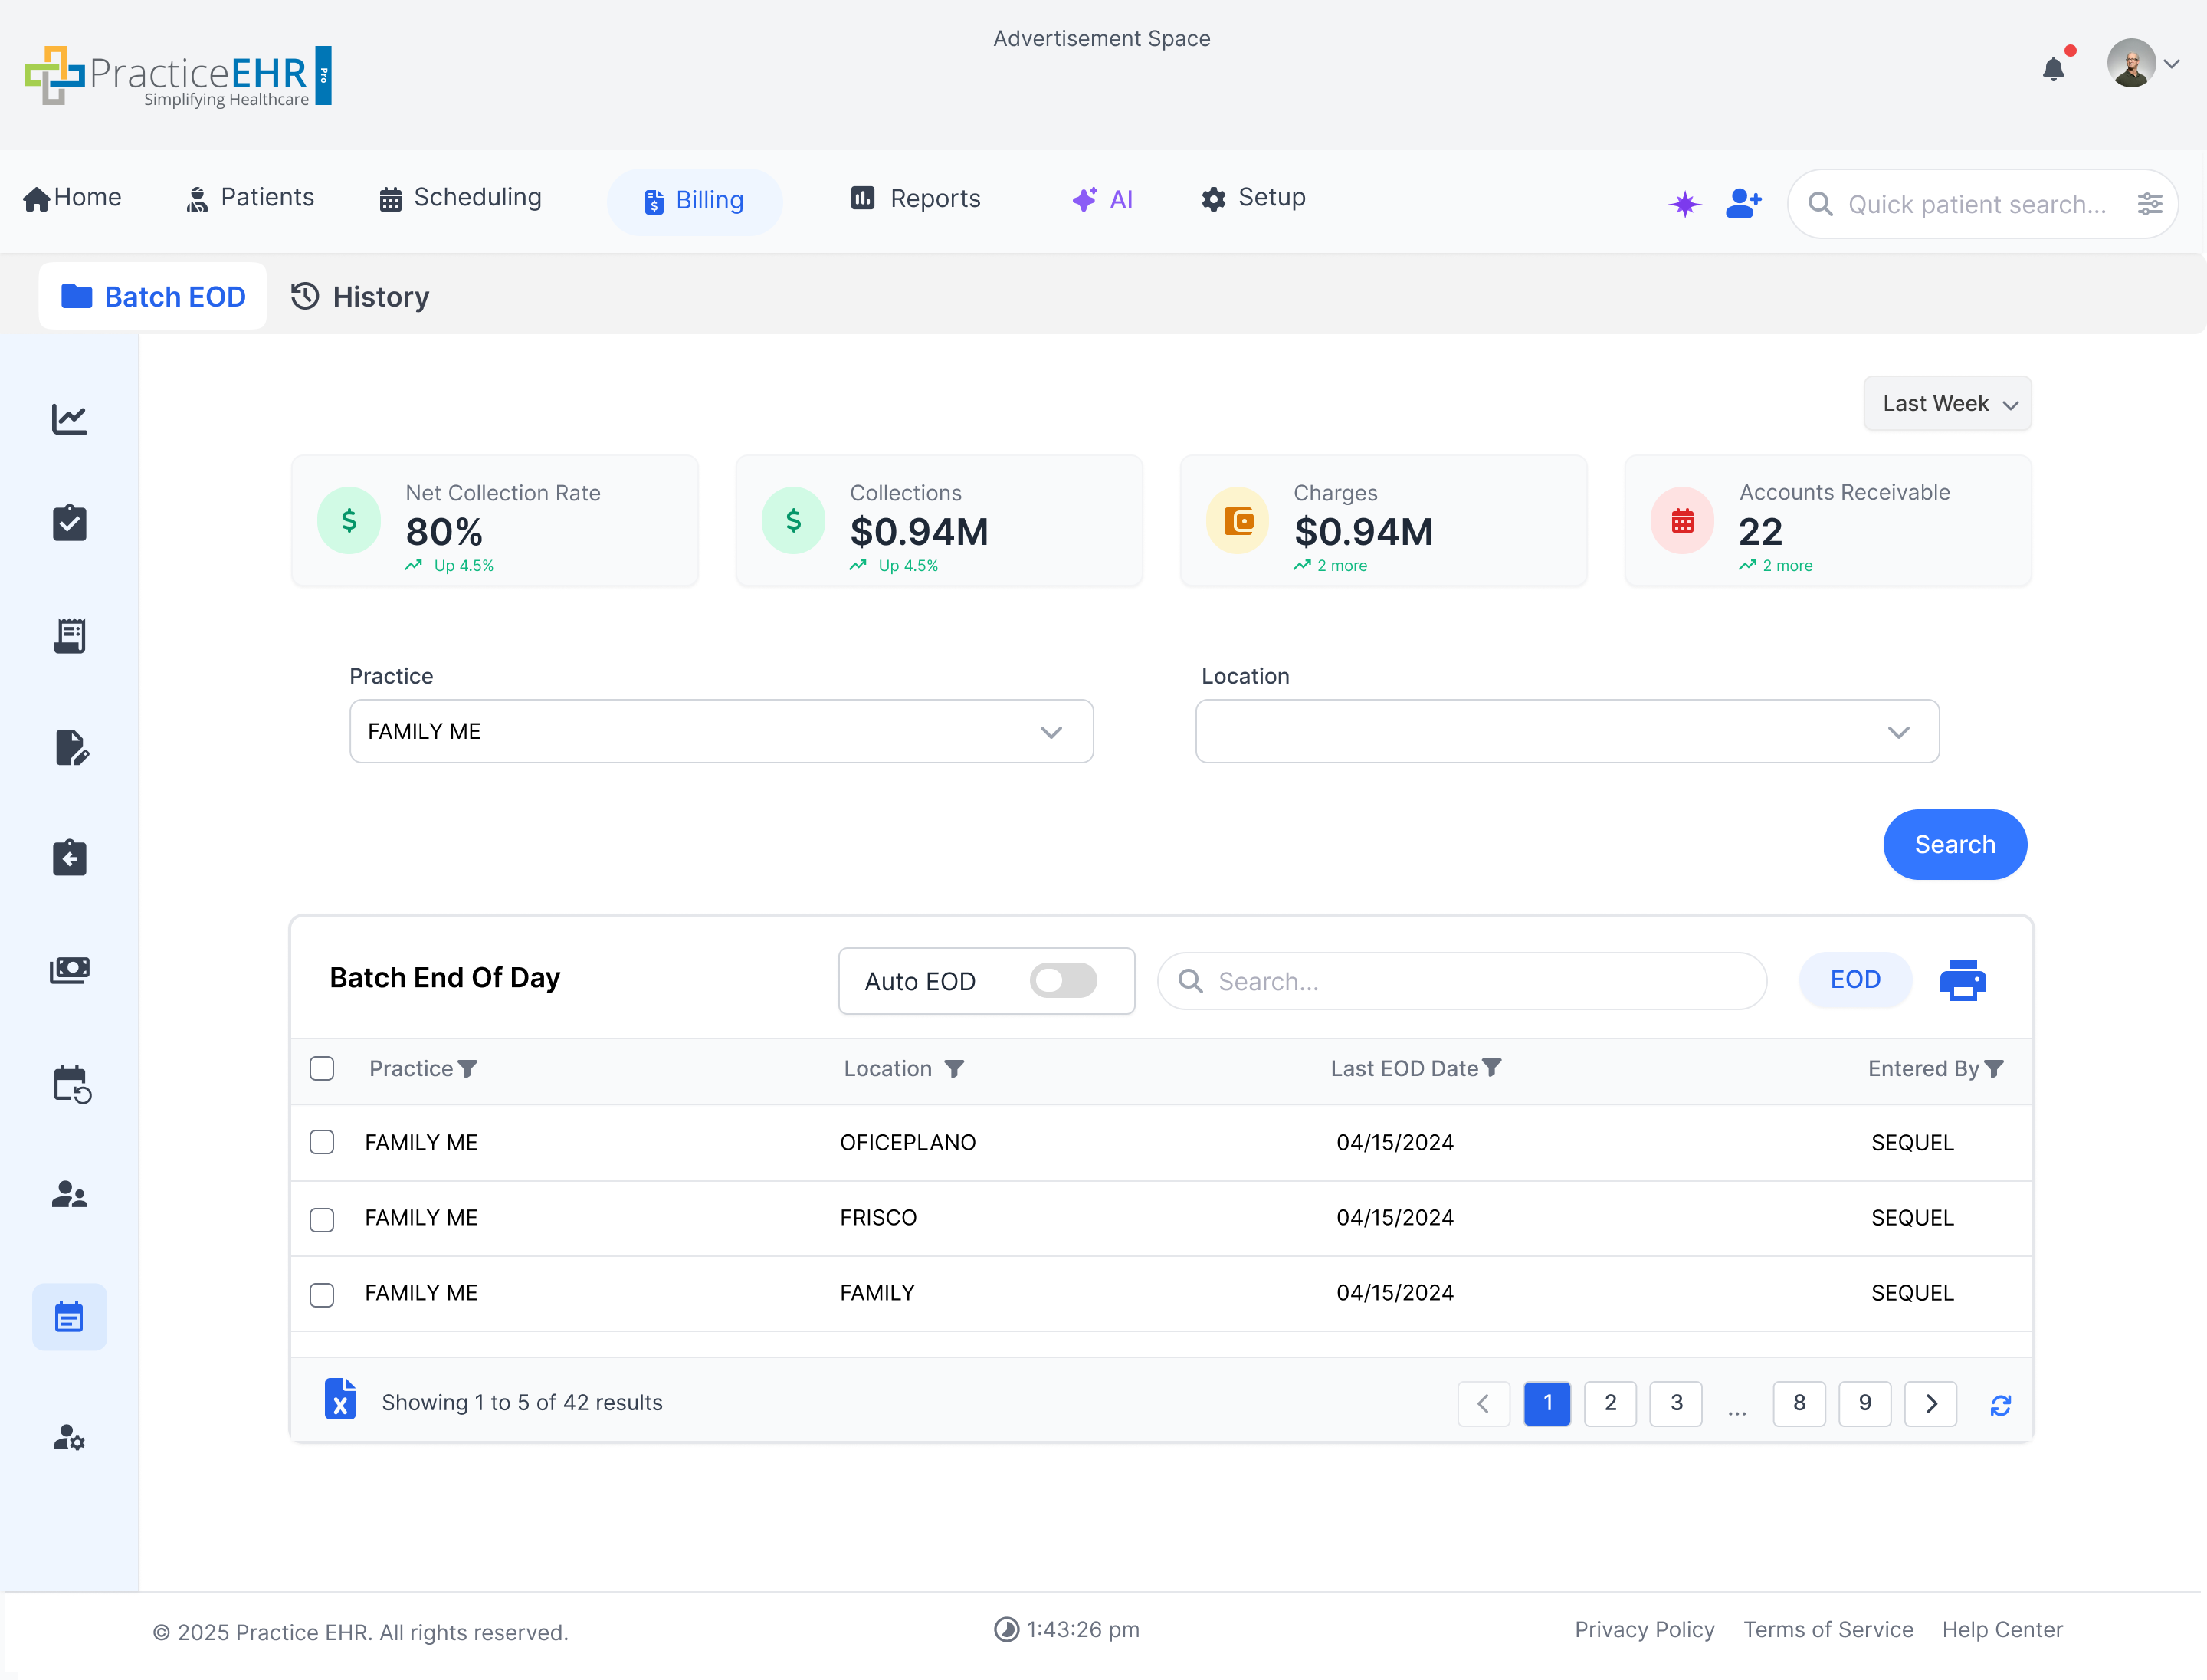Open the notifications bell

tap(2054, 67)
